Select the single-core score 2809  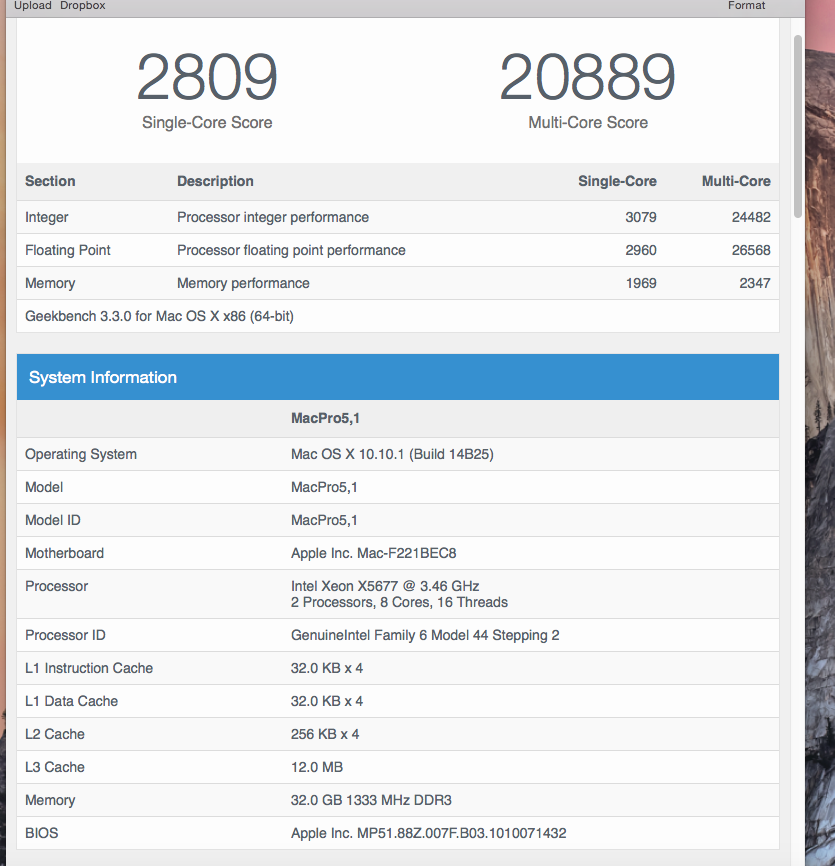(x=207, y=77)
